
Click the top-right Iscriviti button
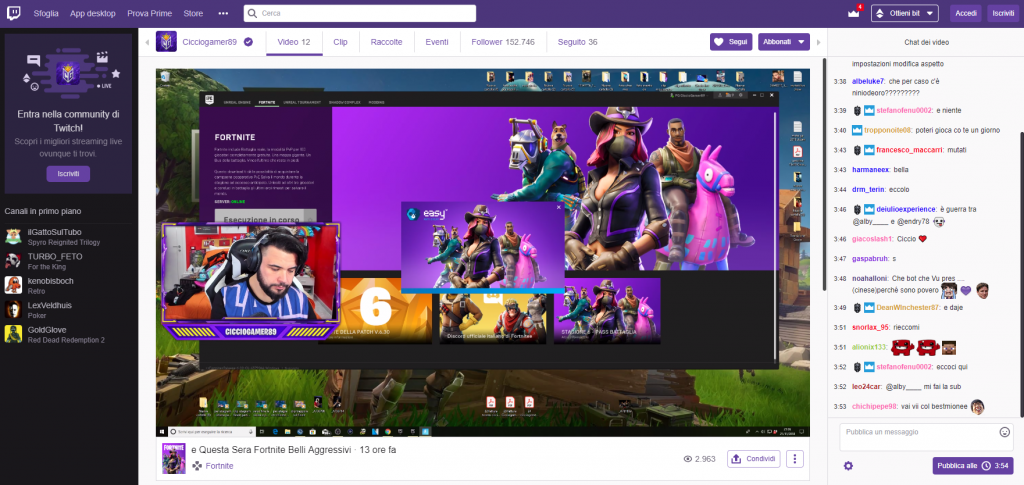click(1003, 14)
